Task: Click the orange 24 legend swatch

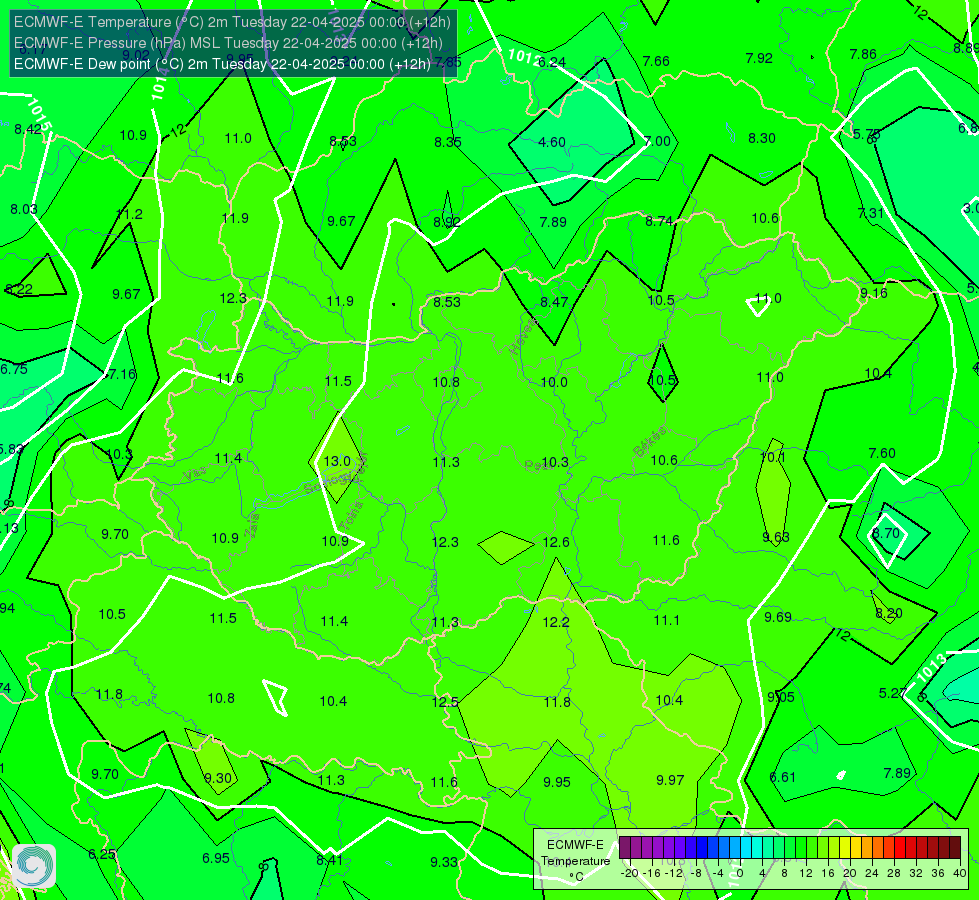Action: [x=878, y=848]
